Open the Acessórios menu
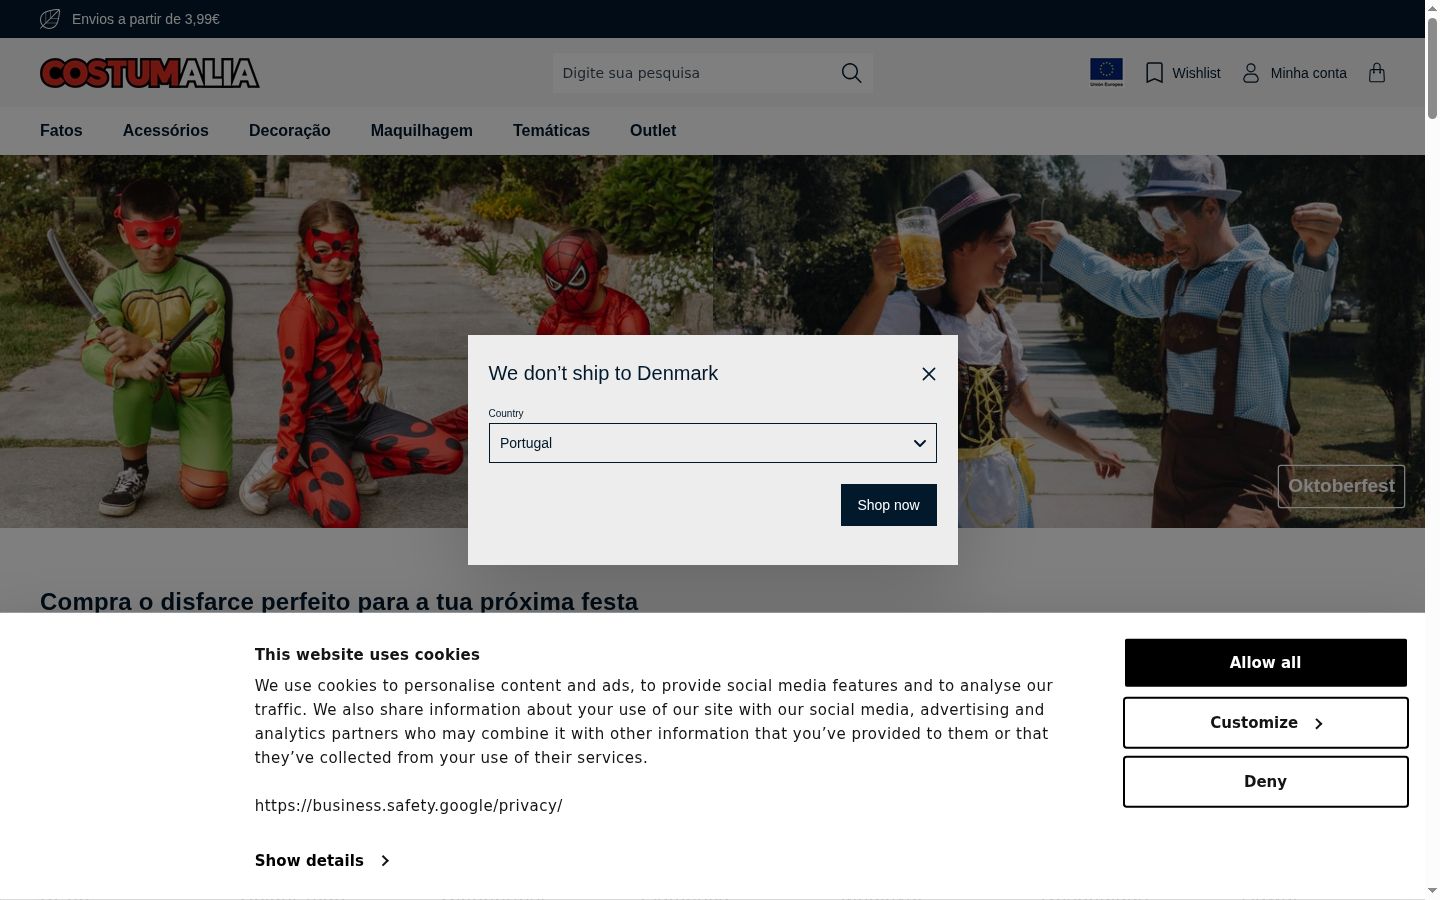 [x=166, y=131]
